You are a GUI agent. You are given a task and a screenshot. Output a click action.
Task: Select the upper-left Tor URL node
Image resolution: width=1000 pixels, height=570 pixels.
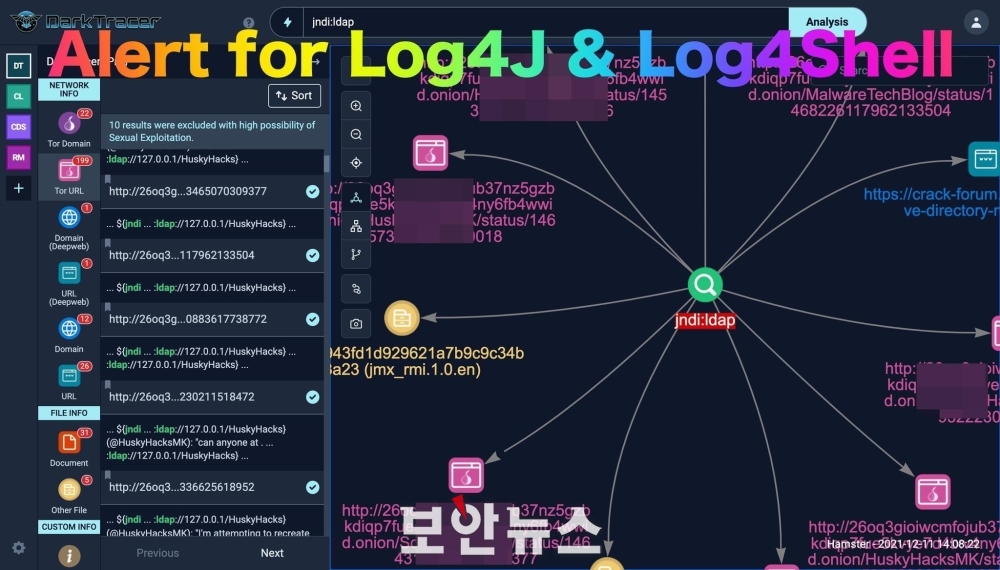[430, 153]
